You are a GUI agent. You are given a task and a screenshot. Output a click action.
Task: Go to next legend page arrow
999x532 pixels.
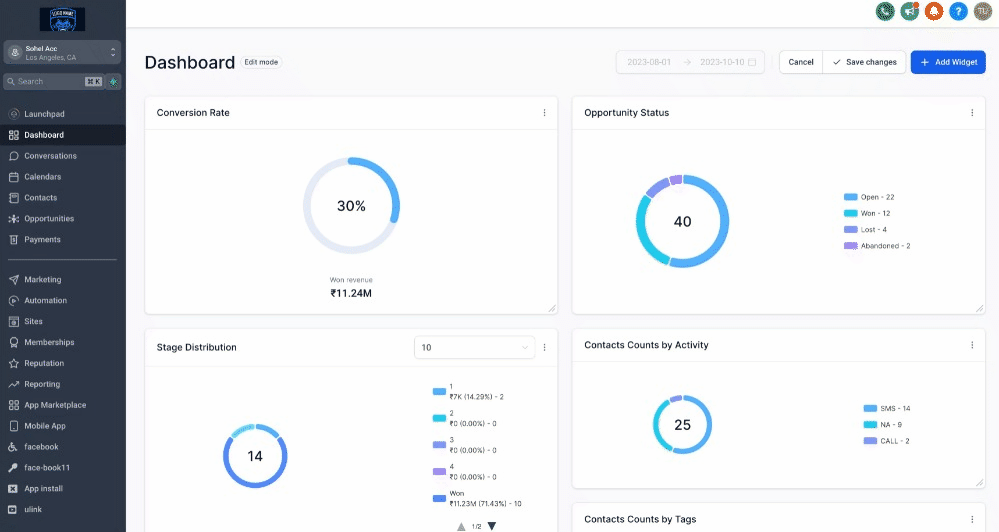click(x=492, y=526)
